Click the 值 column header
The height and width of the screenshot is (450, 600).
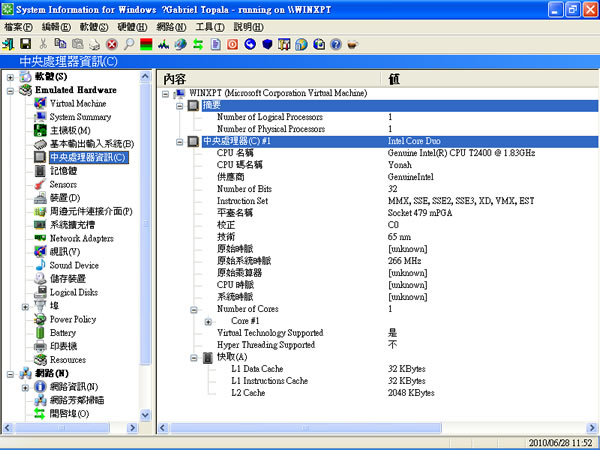click(x=395, y=78)
